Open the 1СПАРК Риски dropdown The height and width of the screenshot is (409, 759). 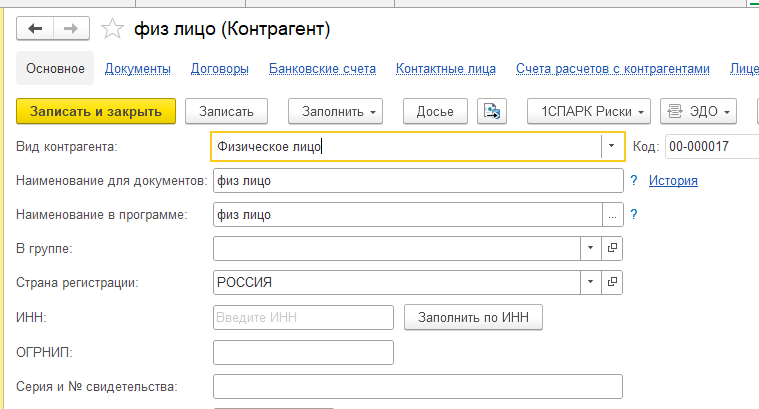(589, 111)
